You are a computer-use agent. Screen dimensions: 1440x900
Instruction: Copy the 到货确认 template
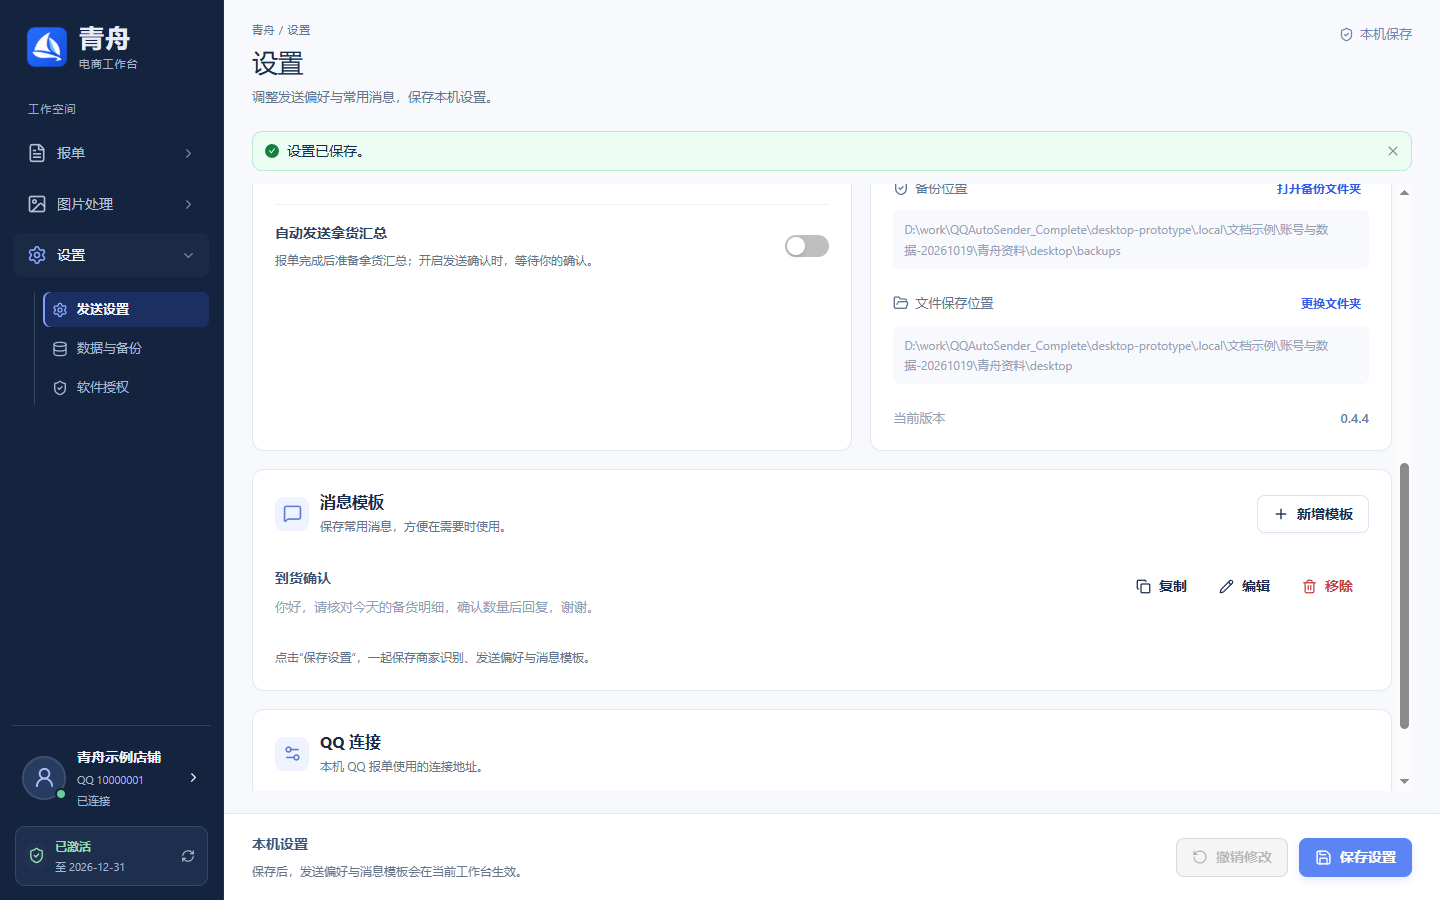(x=1161, y=586)
